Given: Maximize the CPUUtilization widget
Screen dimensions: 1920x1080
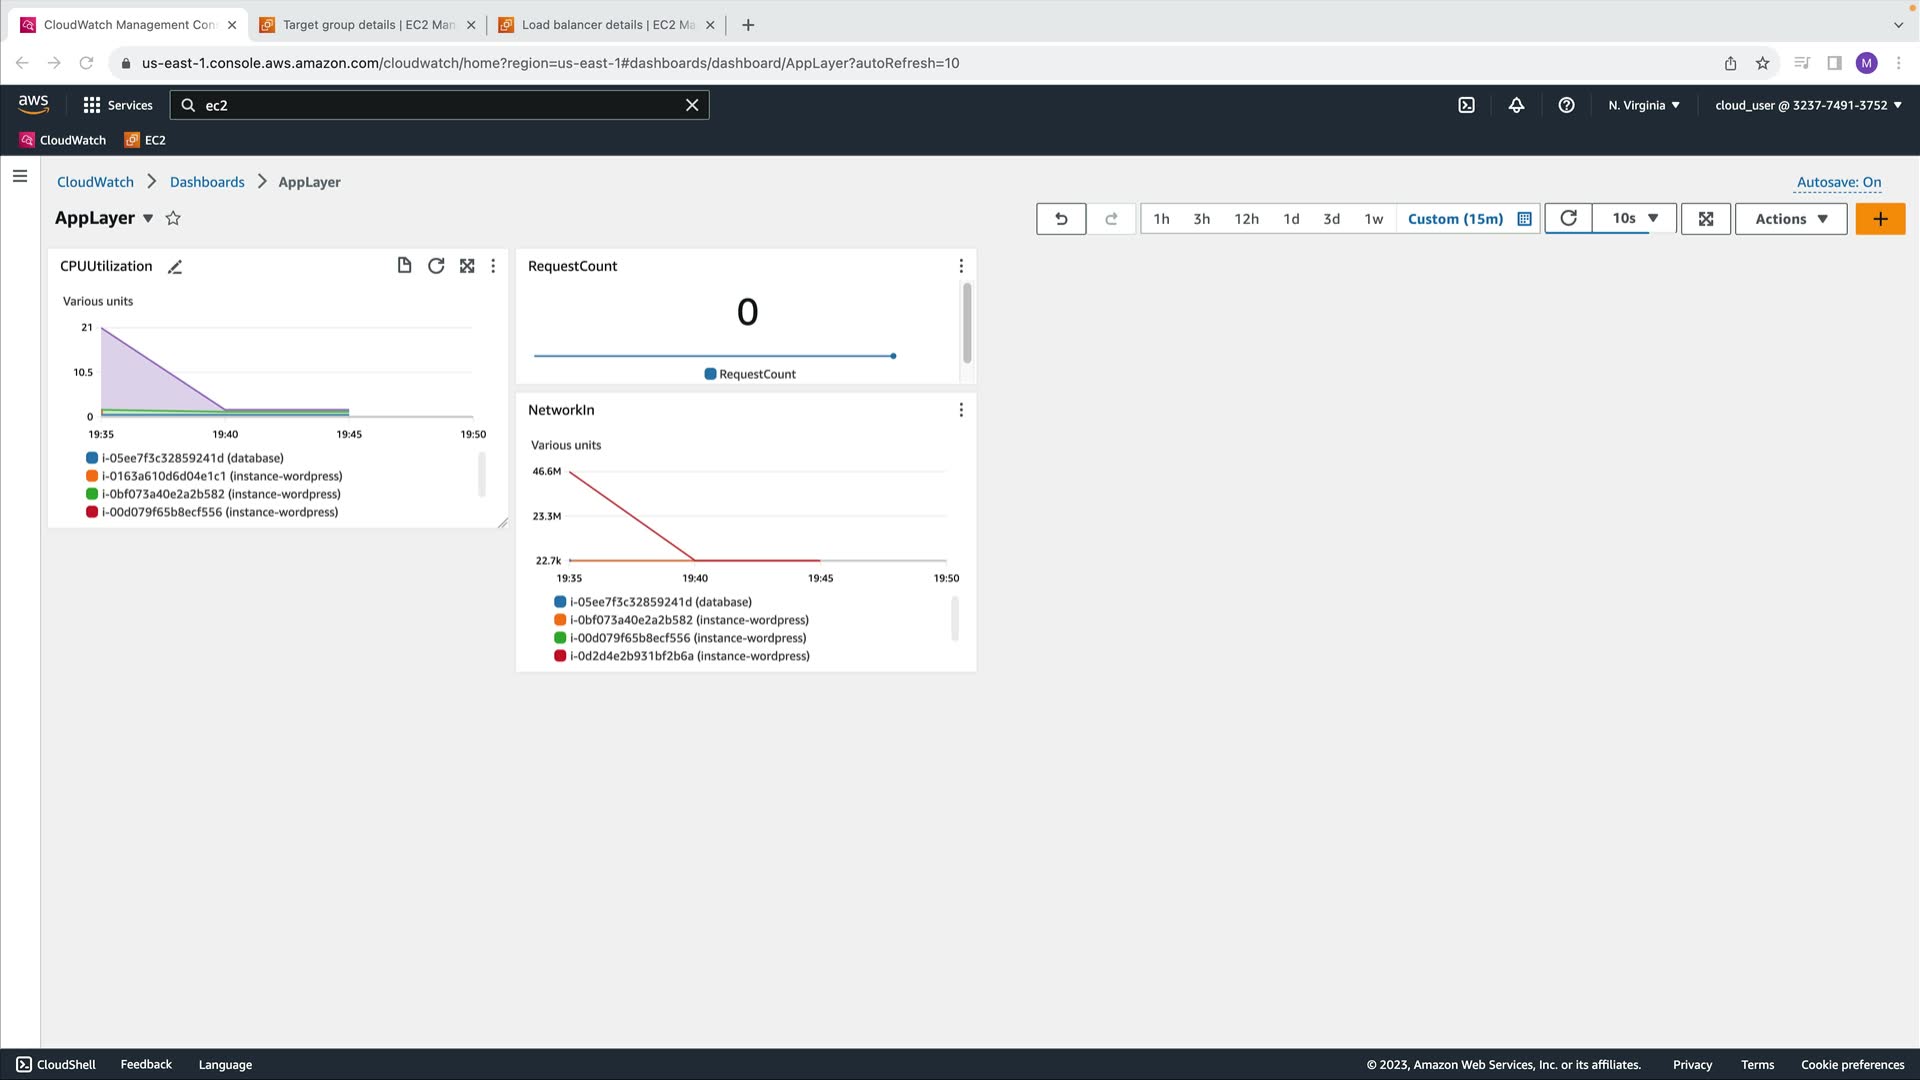Looking at the screenshot, I should pyautogui.click(x=467, y=266).
